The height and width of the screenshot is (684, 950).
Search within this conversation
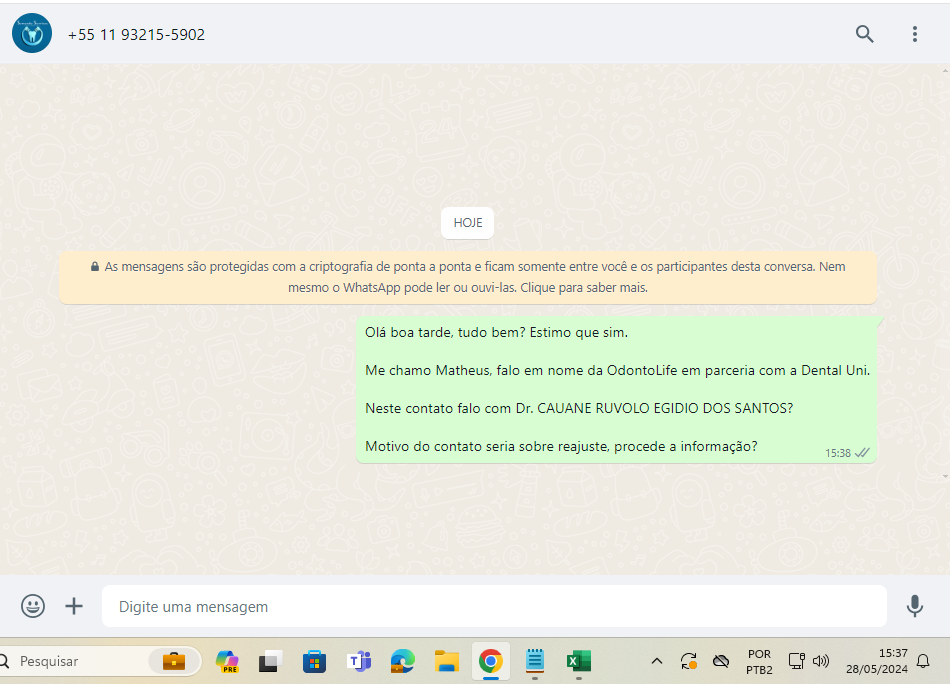[864, 34]
